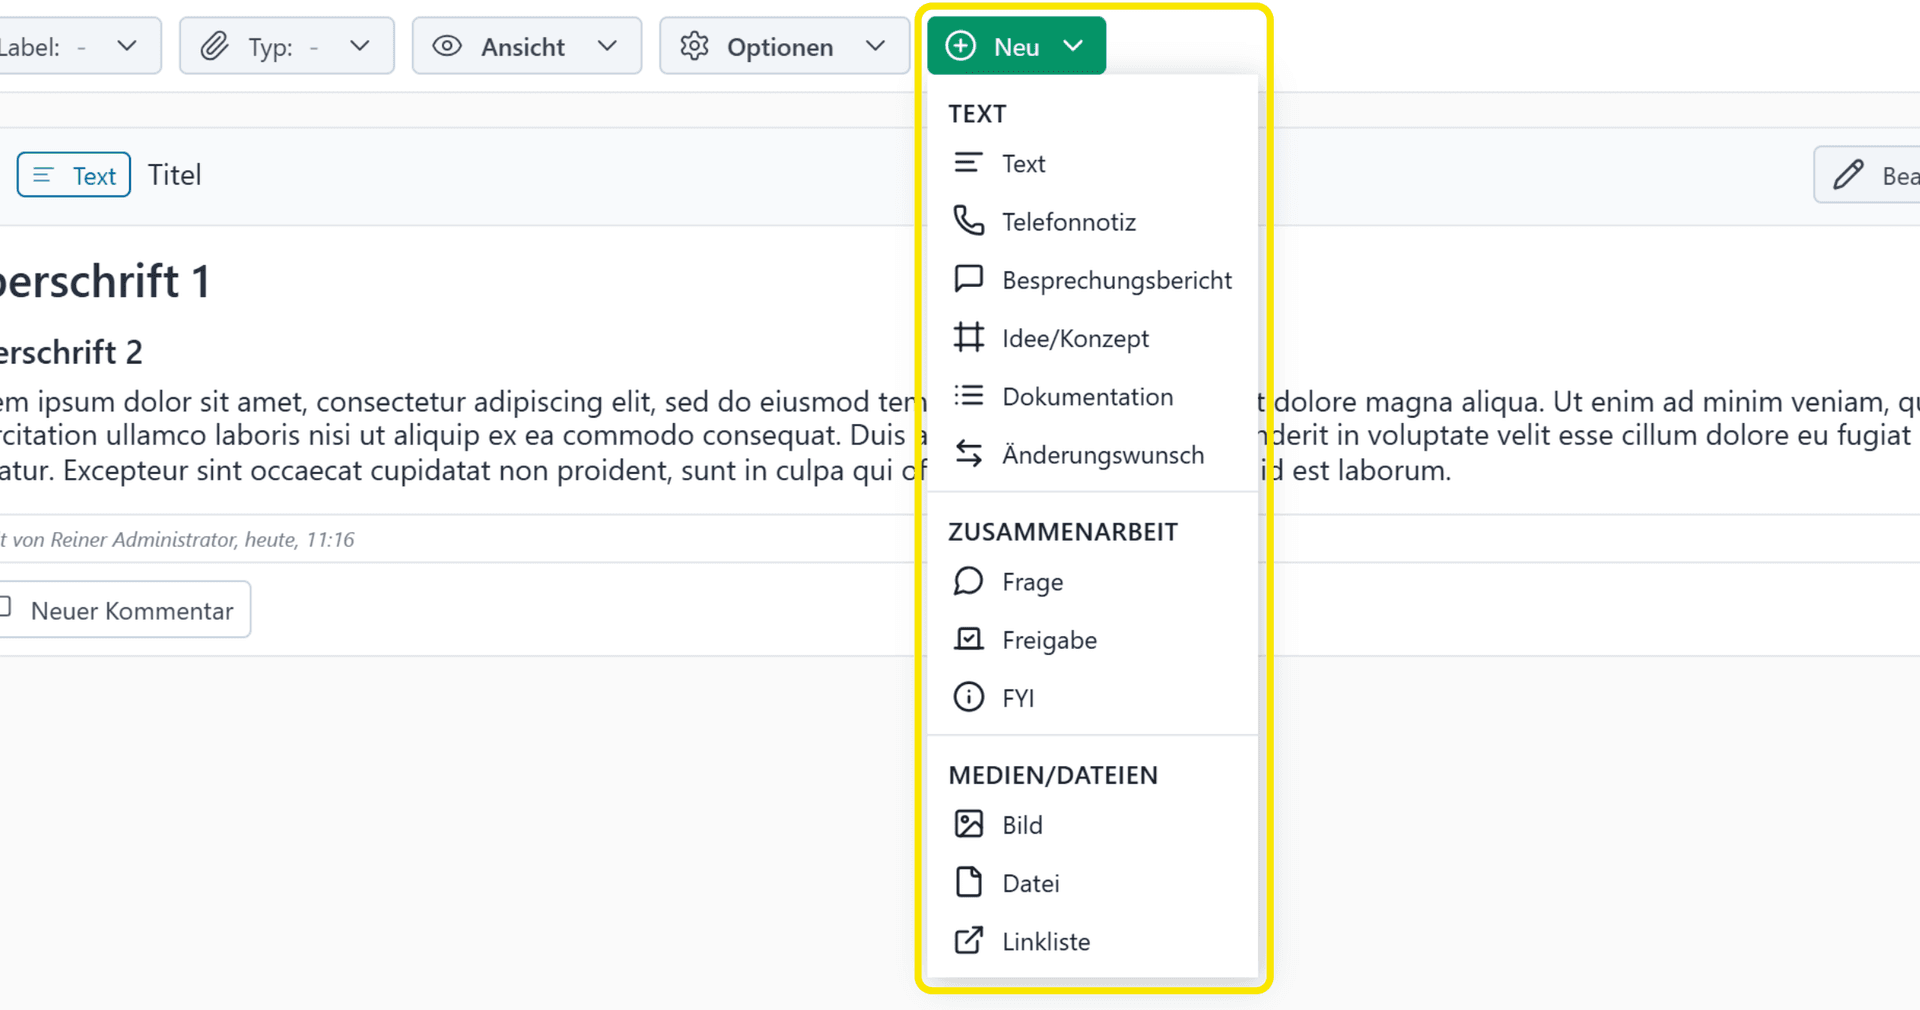This screenshot has width=1920, height=1010.
Task: Expand the Optionen dropdown menu
Action: pos(784,46)
